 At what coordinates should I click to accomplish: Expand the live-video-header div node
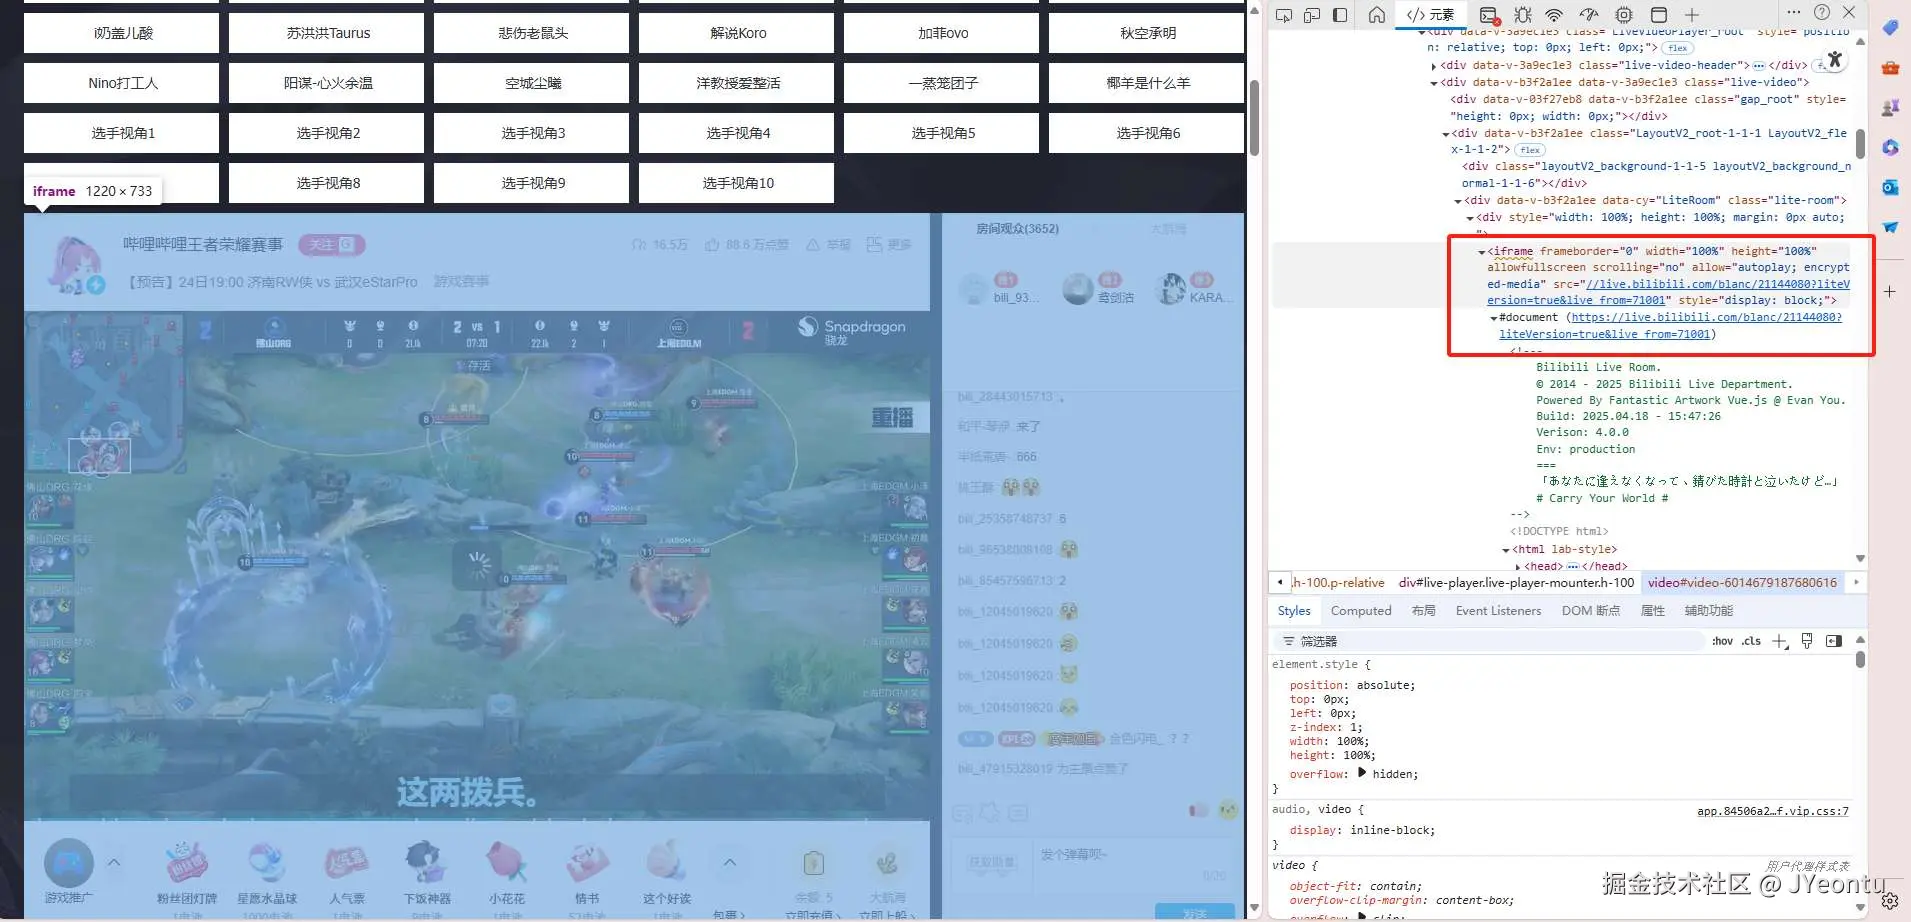click(x=1434, y=66)
